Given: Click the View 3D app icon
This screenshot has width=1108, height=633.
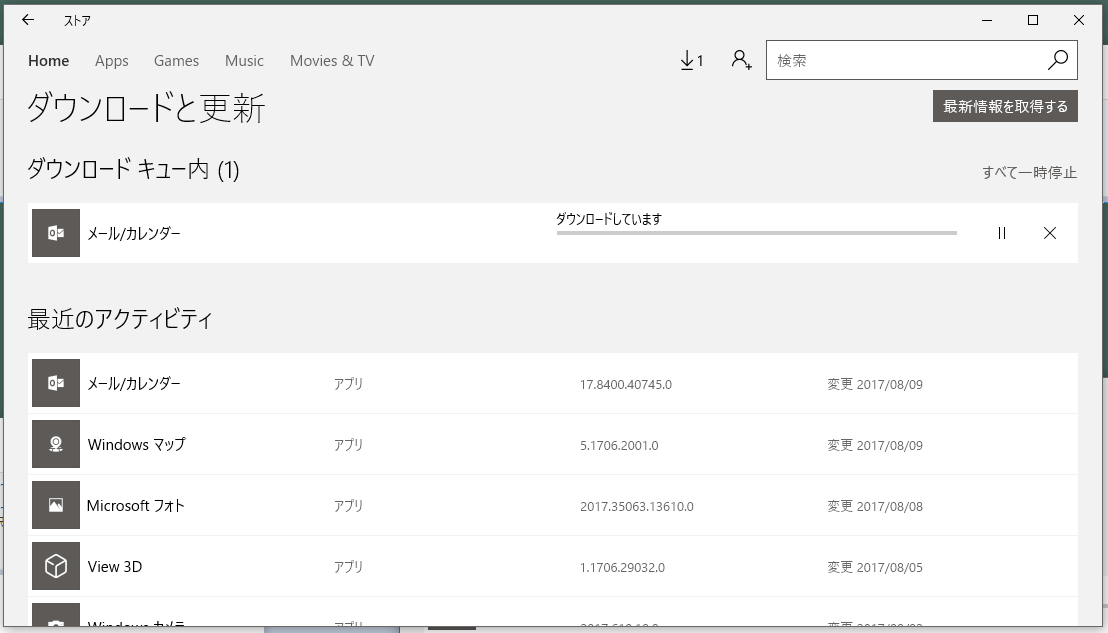Looking at the screenshot, I should point(56,566).
